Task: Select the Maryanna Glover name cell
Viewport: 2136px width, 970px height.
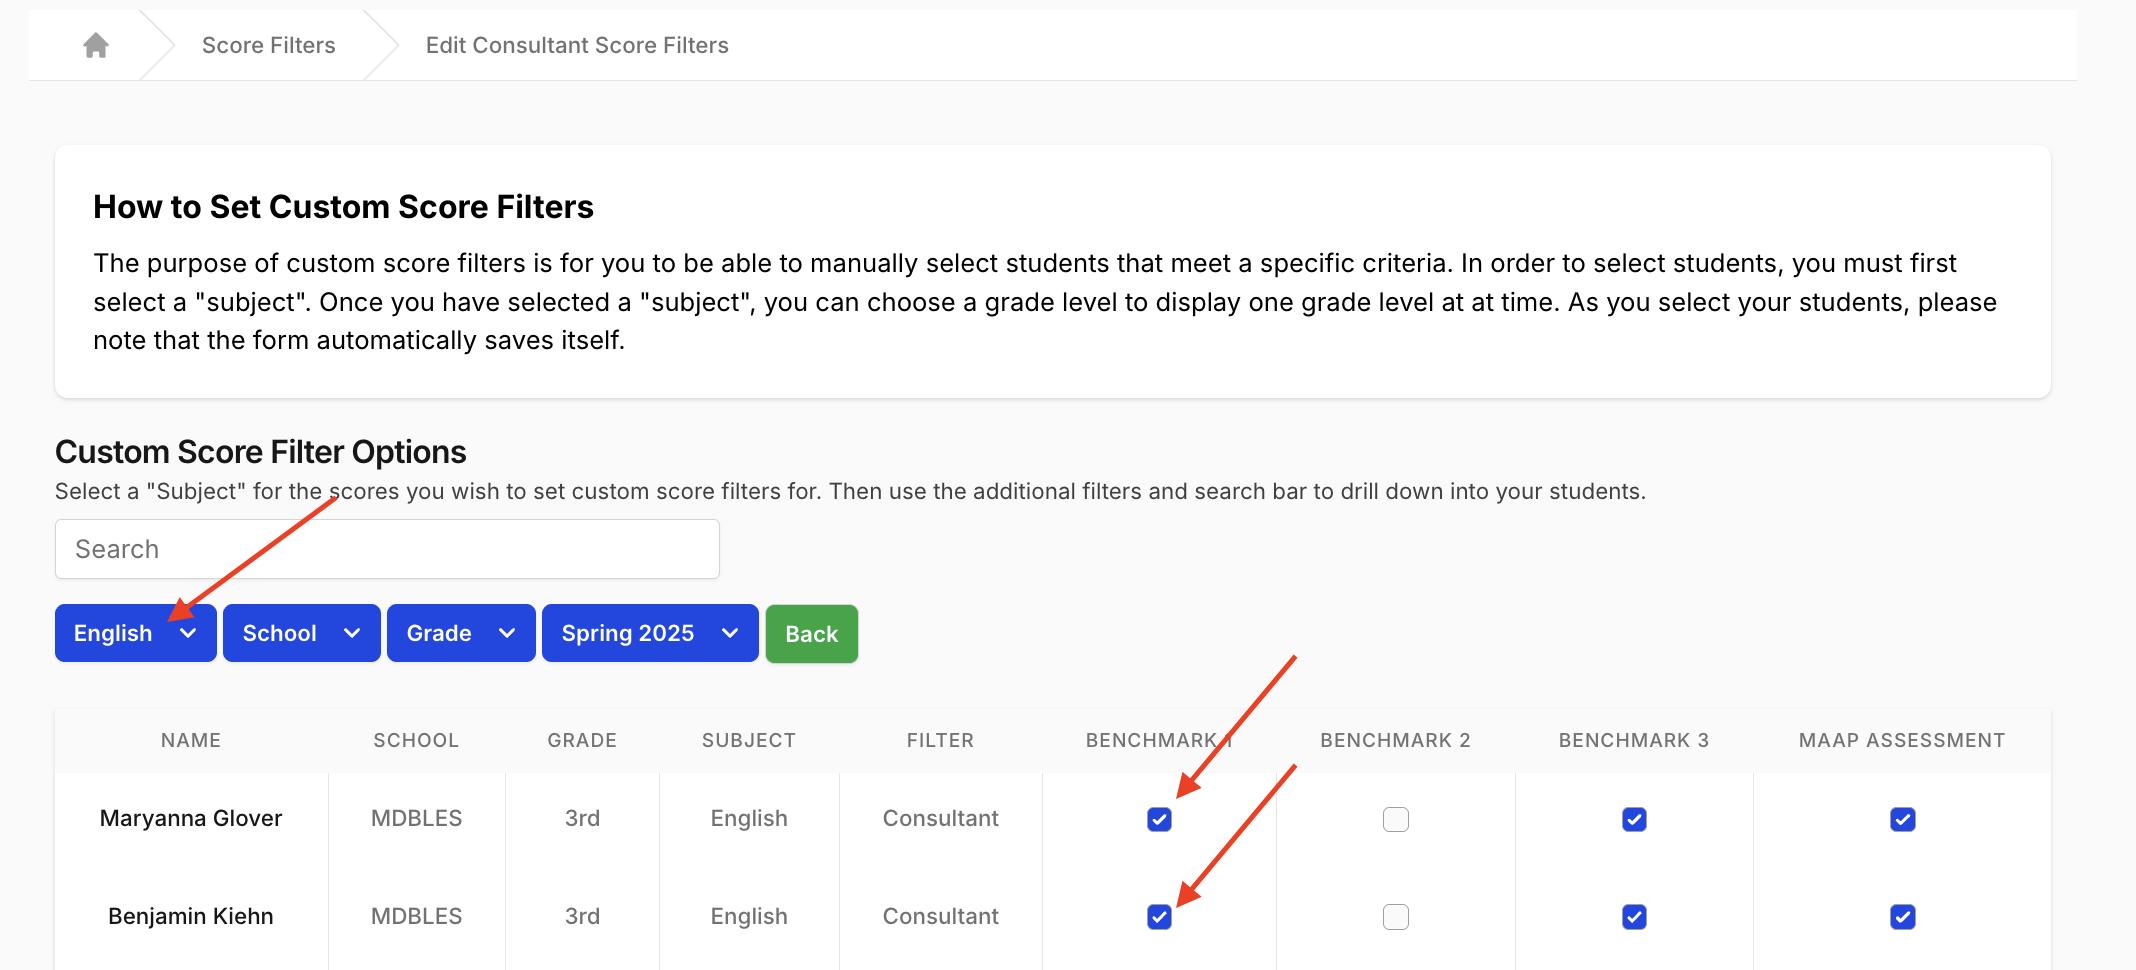Action: [x=191, y=818]
